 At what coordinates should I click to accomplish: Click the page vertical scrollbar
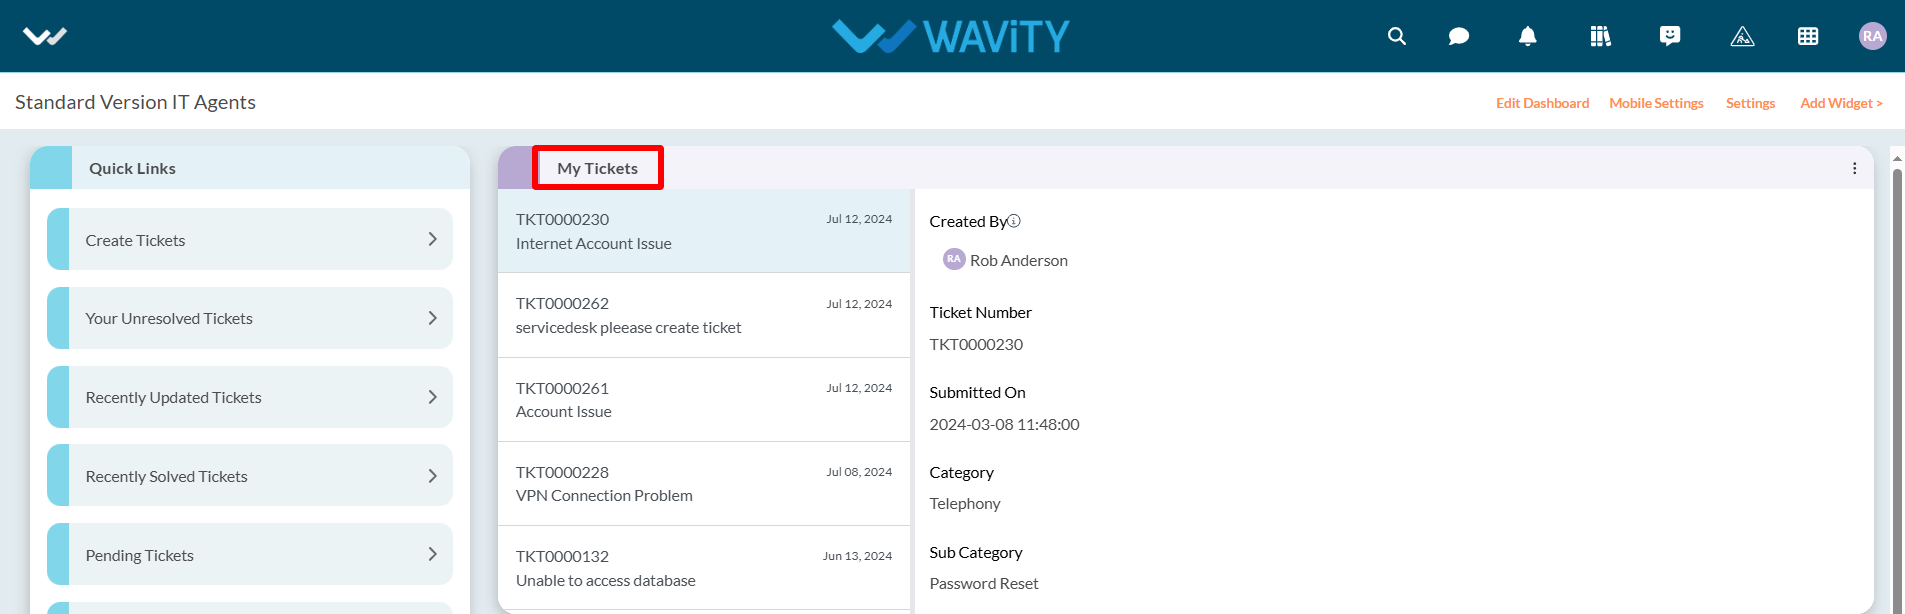(1897, 390)
